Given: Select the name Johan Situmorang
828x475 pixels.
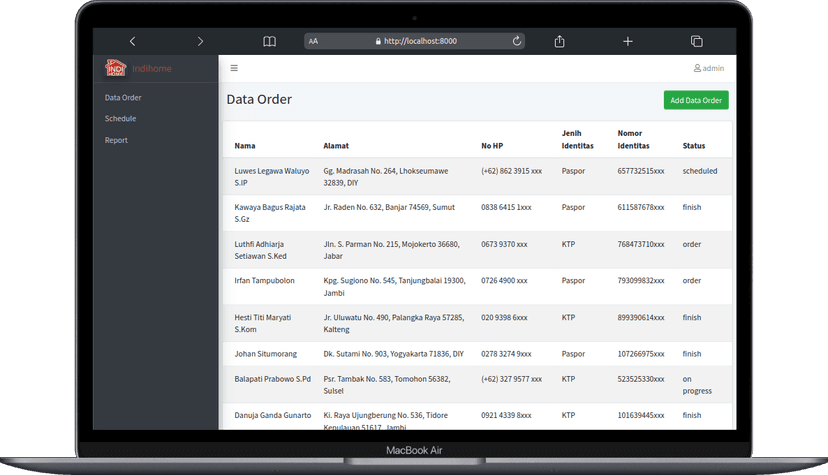Looking at the screenshot, I should click(x=266, y=354).
